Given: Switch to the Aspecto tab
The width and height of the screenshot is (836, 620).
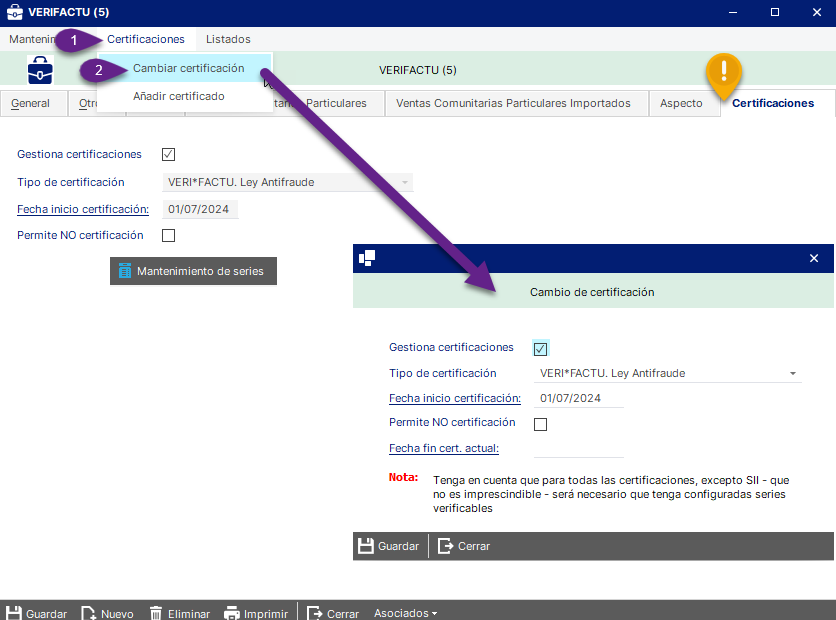Looking at the screenshot, I should [x=681, y=103].
